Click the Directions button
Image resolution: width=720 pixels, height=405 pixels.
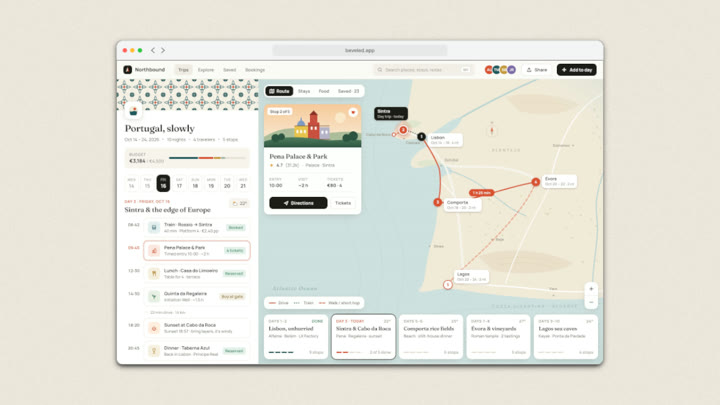coord(298,203)
